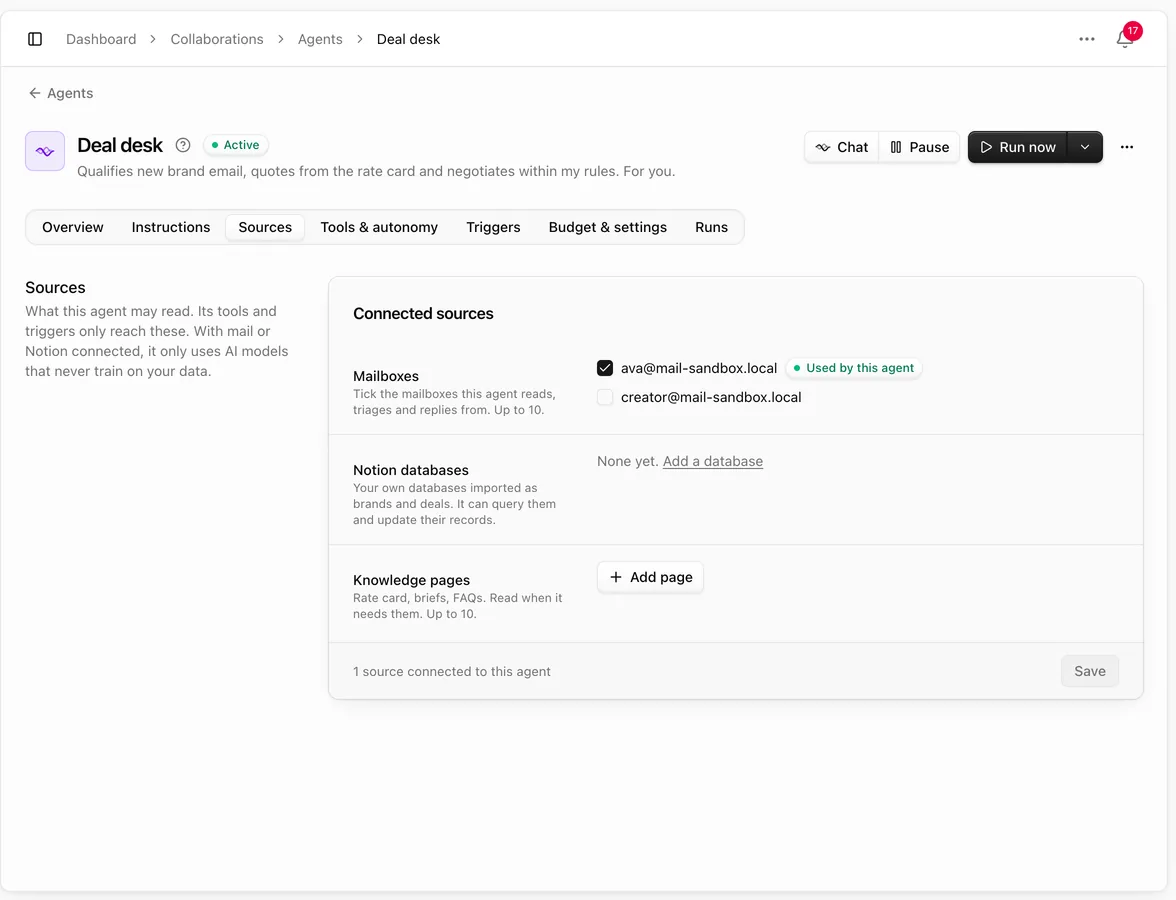Click the Knowledge pages label
The width and height of the screenshot is (1176, 900).
point(412,580)
